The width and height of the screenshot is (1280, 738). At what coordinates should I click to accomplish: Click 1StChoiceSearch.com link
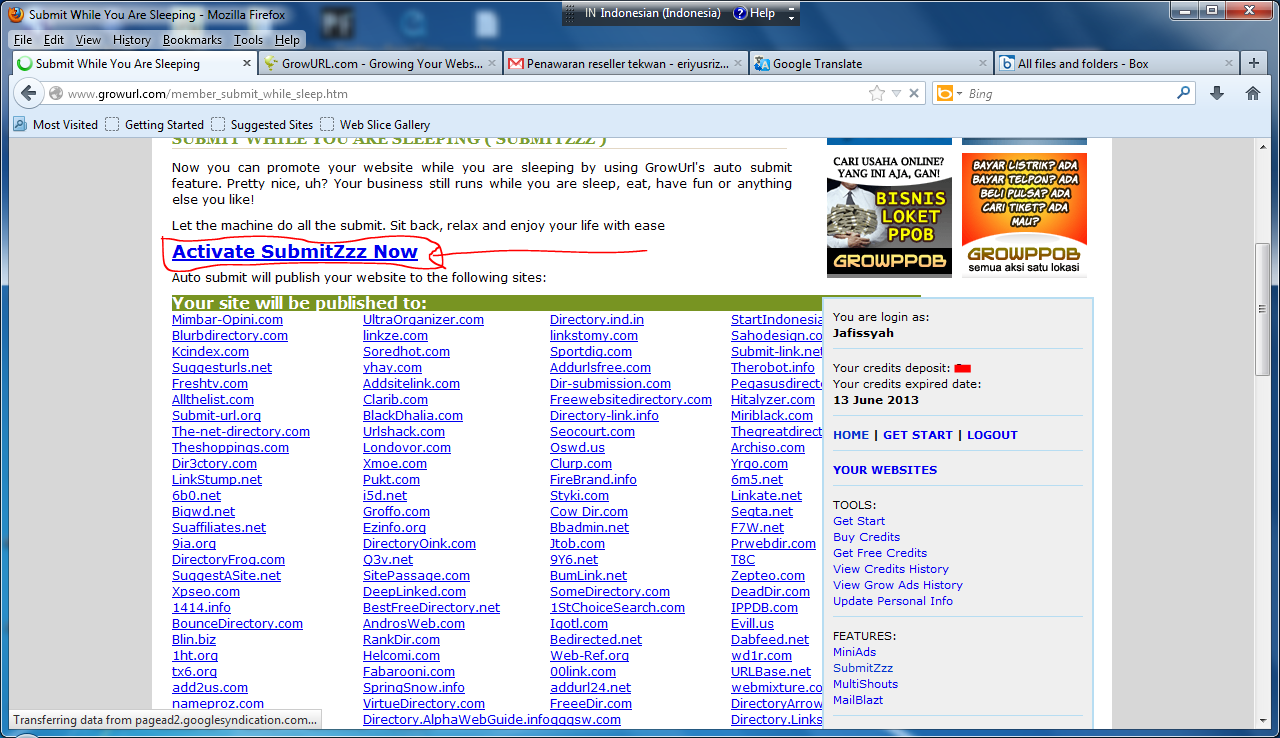pyautogui.click(x=617, y=608)
